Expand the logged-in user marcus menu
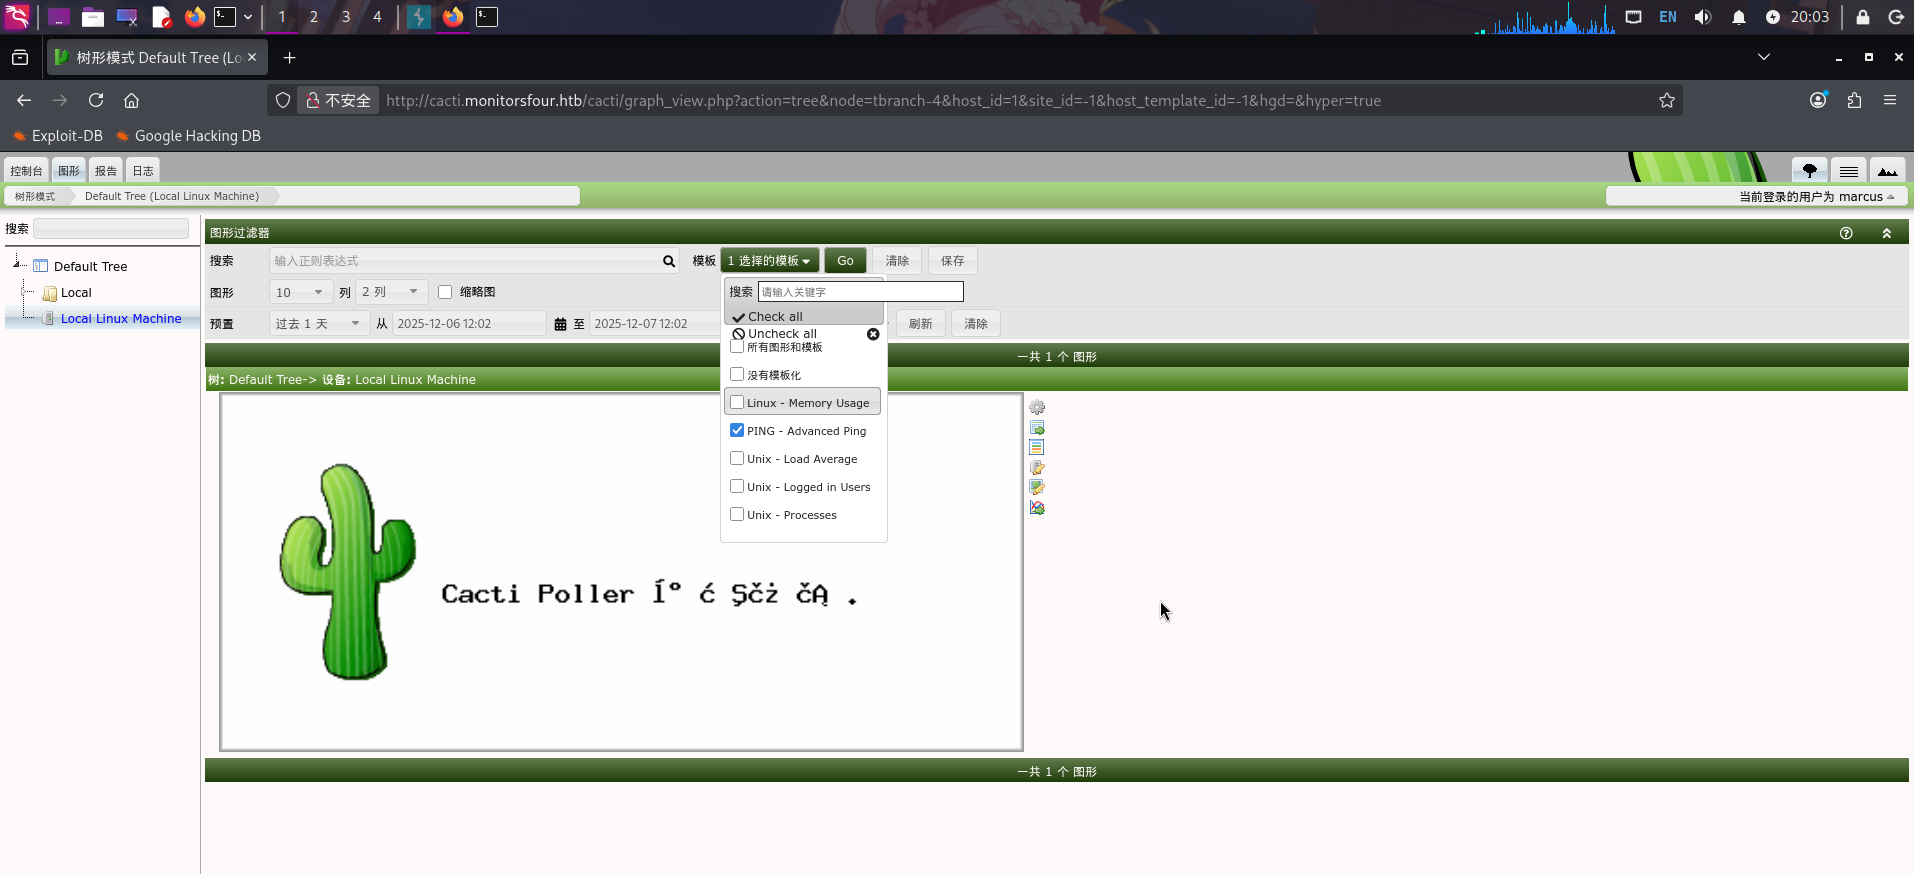Image resolution: width=1914 pixels, height=874 pixels. coord(1817,197)
